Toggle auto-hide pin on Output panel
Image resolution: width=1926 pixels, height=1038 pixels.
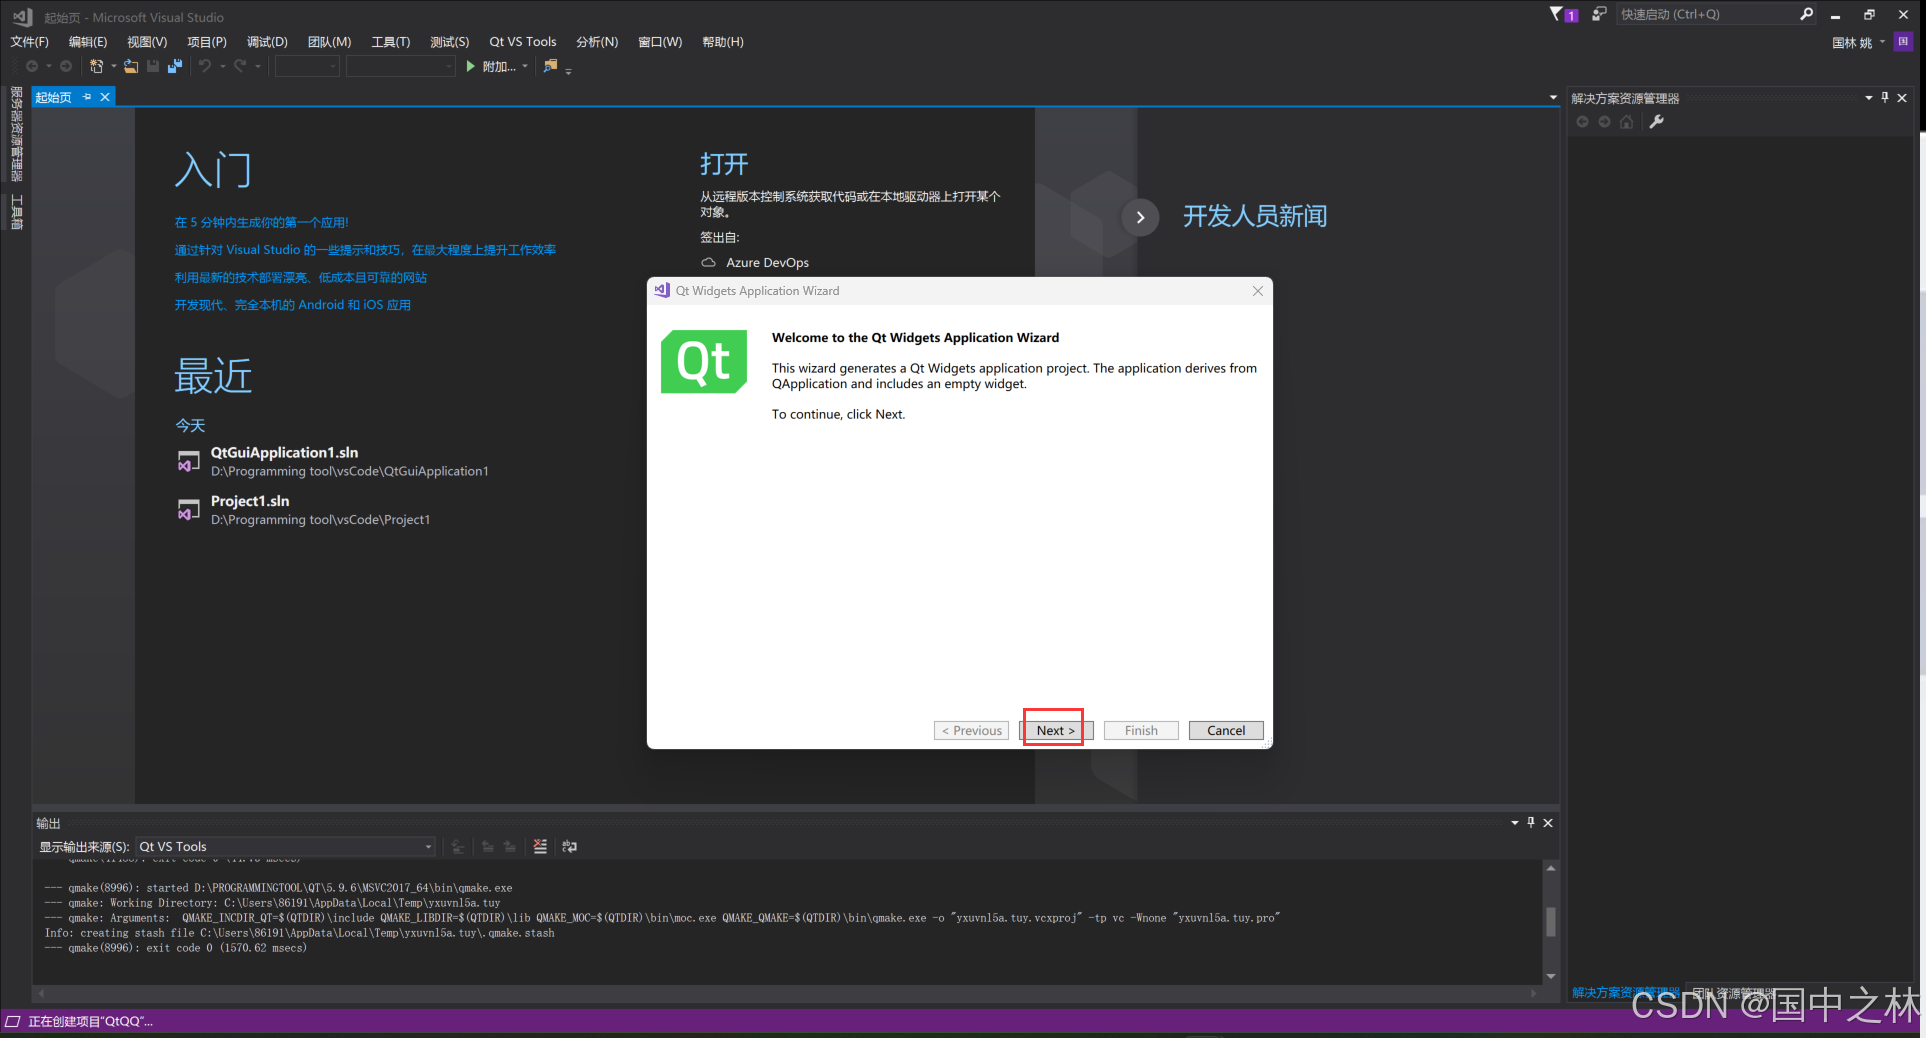tap(1531, 822)
